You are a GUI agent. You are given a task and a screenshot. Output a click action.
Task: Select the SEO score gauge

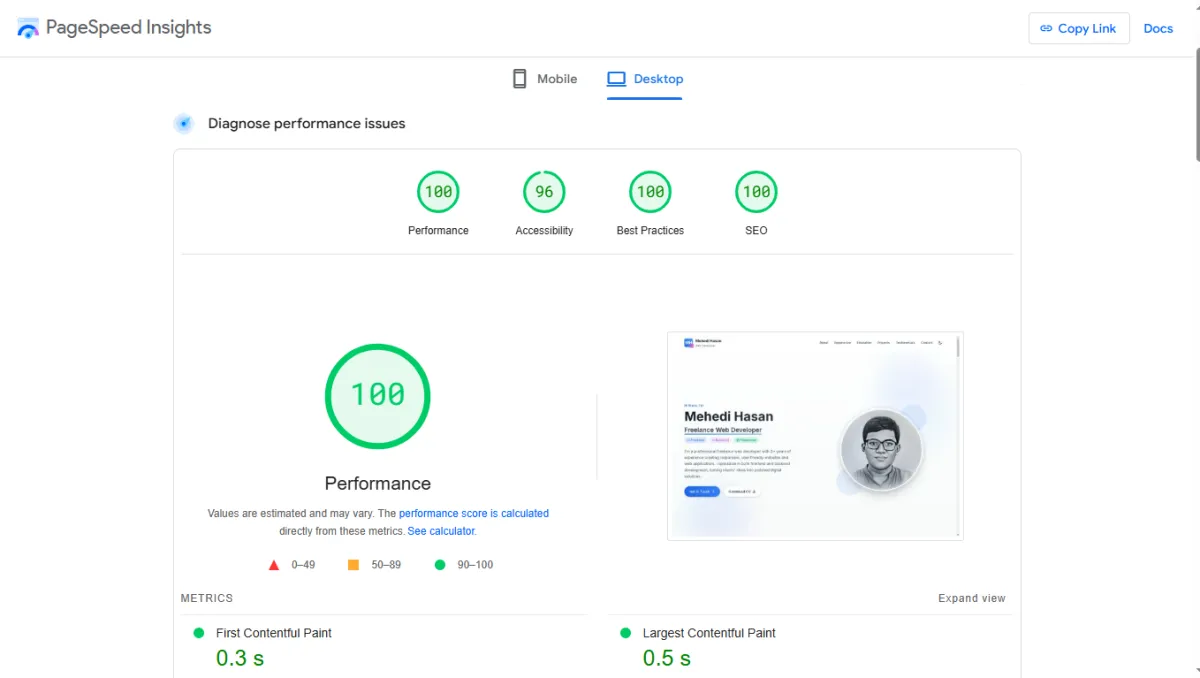pos(756,192)
